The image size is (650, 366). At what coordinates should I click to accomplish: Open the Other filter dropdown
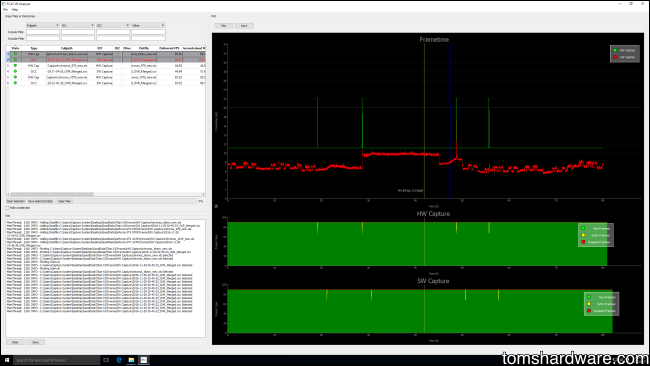pos(148,25)
